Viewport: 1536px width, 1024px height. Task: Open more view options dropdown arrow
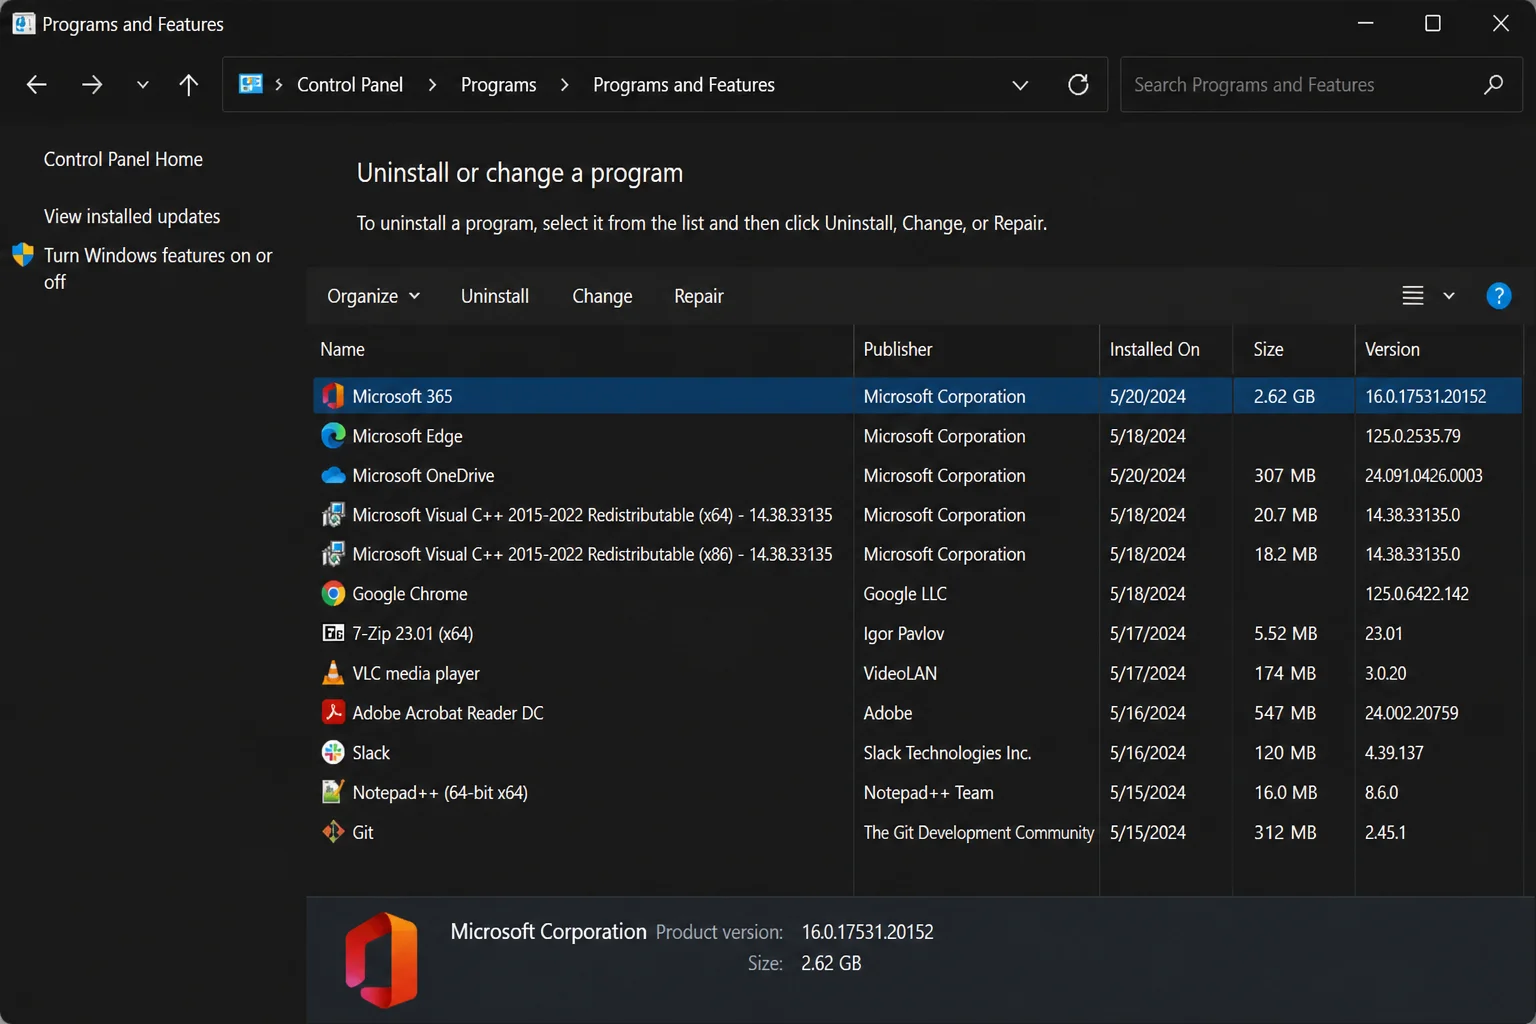click(x=1449, y=296)
